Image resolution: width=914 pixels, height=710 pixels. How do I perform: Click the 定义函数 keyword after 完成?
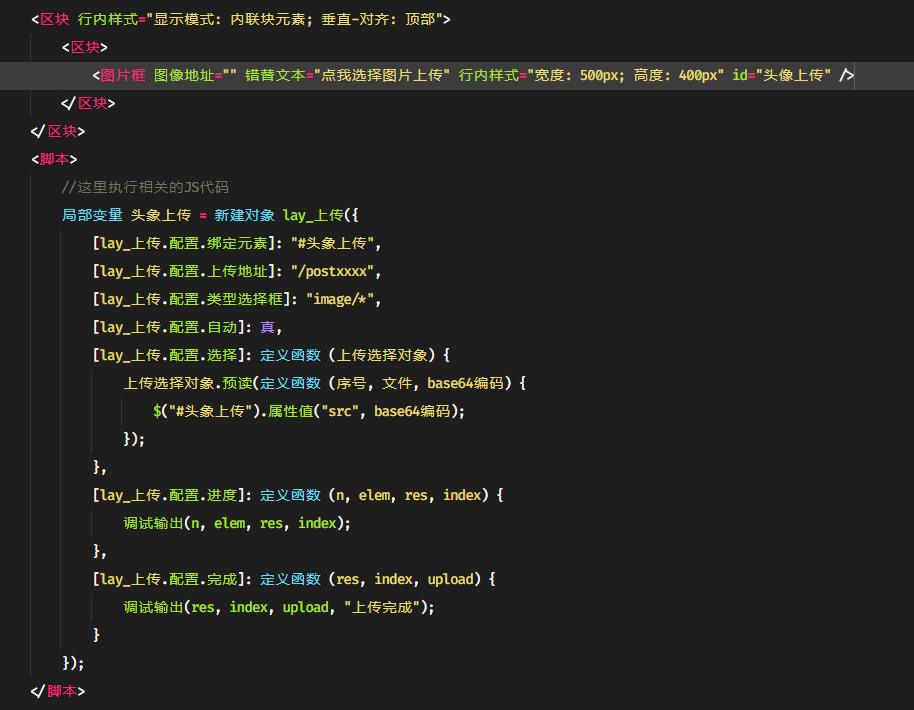tap(290, 579)
